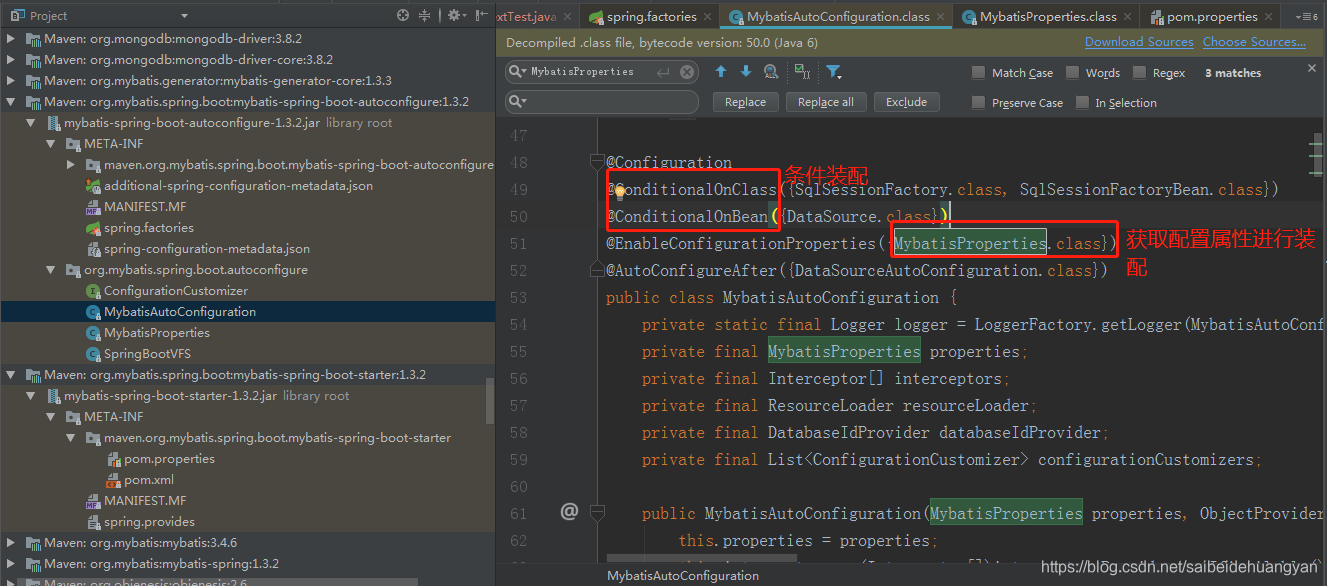Click the Exclude button
The width and height of the screenshot is (1327, 586).
point(906,102)
